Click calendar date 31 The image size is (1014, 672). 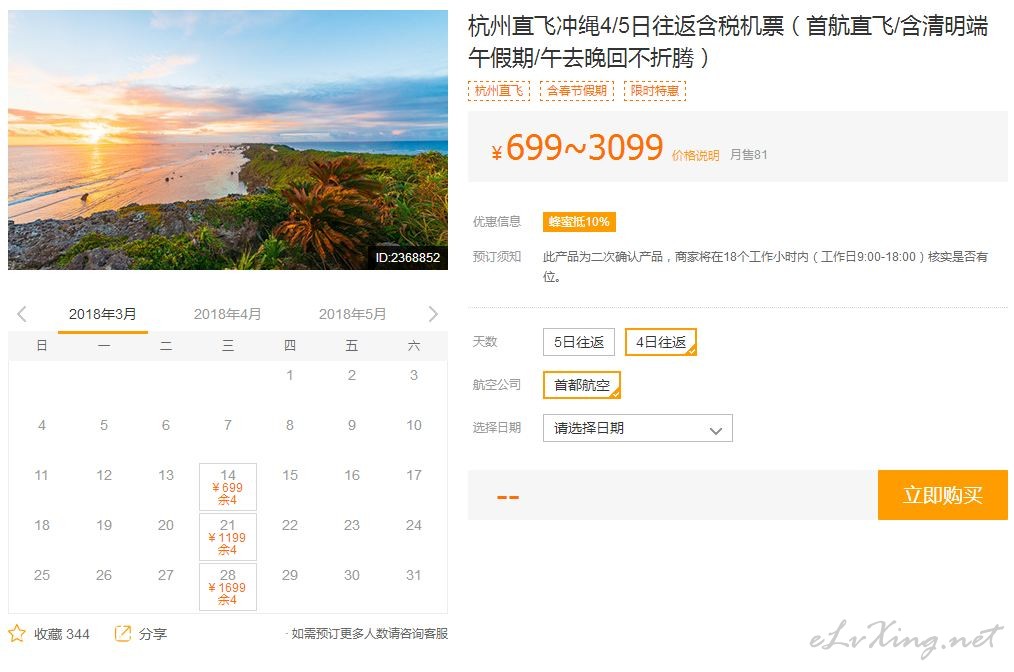[414, 575]
